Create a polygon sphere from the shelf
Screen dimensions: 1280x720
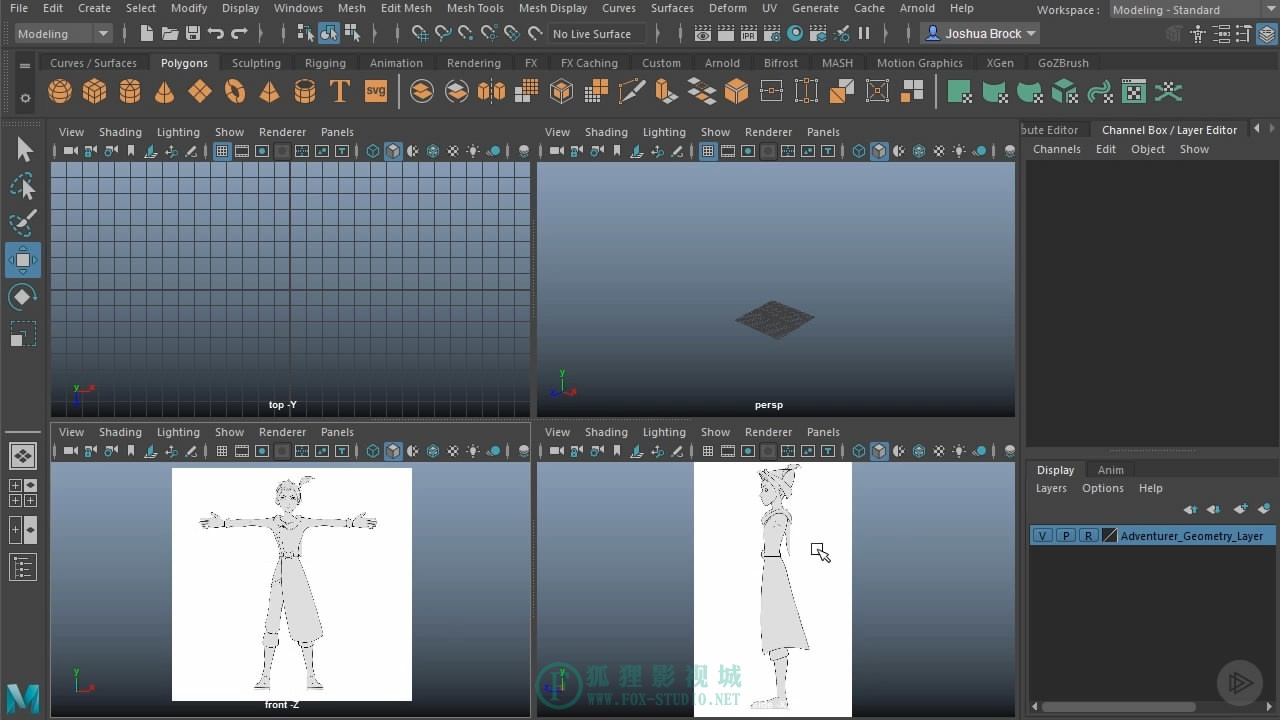click(x=60, y=92)
